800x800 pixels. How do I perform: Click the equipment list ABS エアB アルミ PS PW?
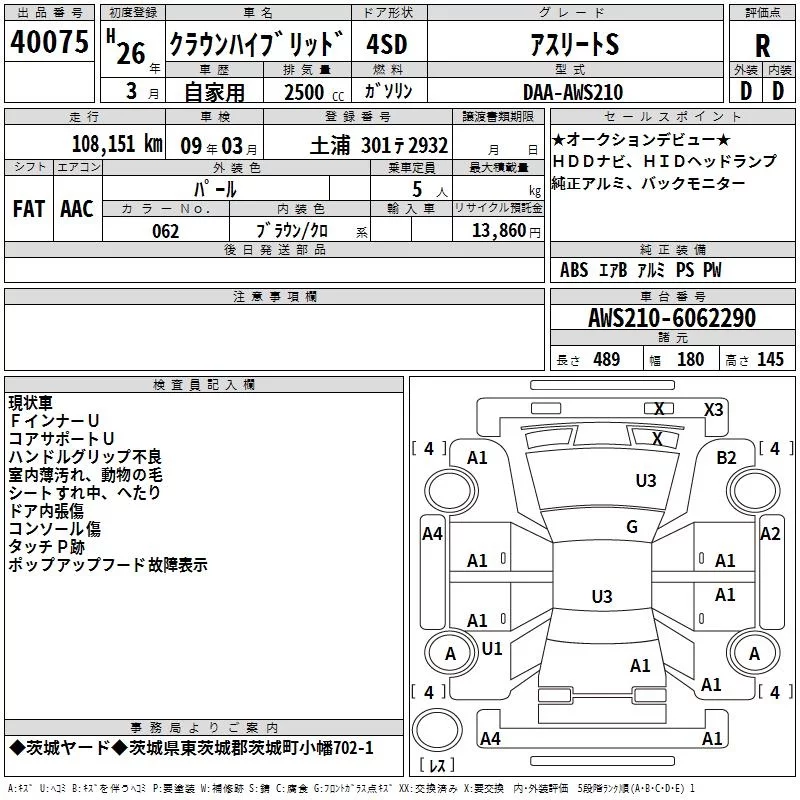pyautogui.click(x=640, y=270)
